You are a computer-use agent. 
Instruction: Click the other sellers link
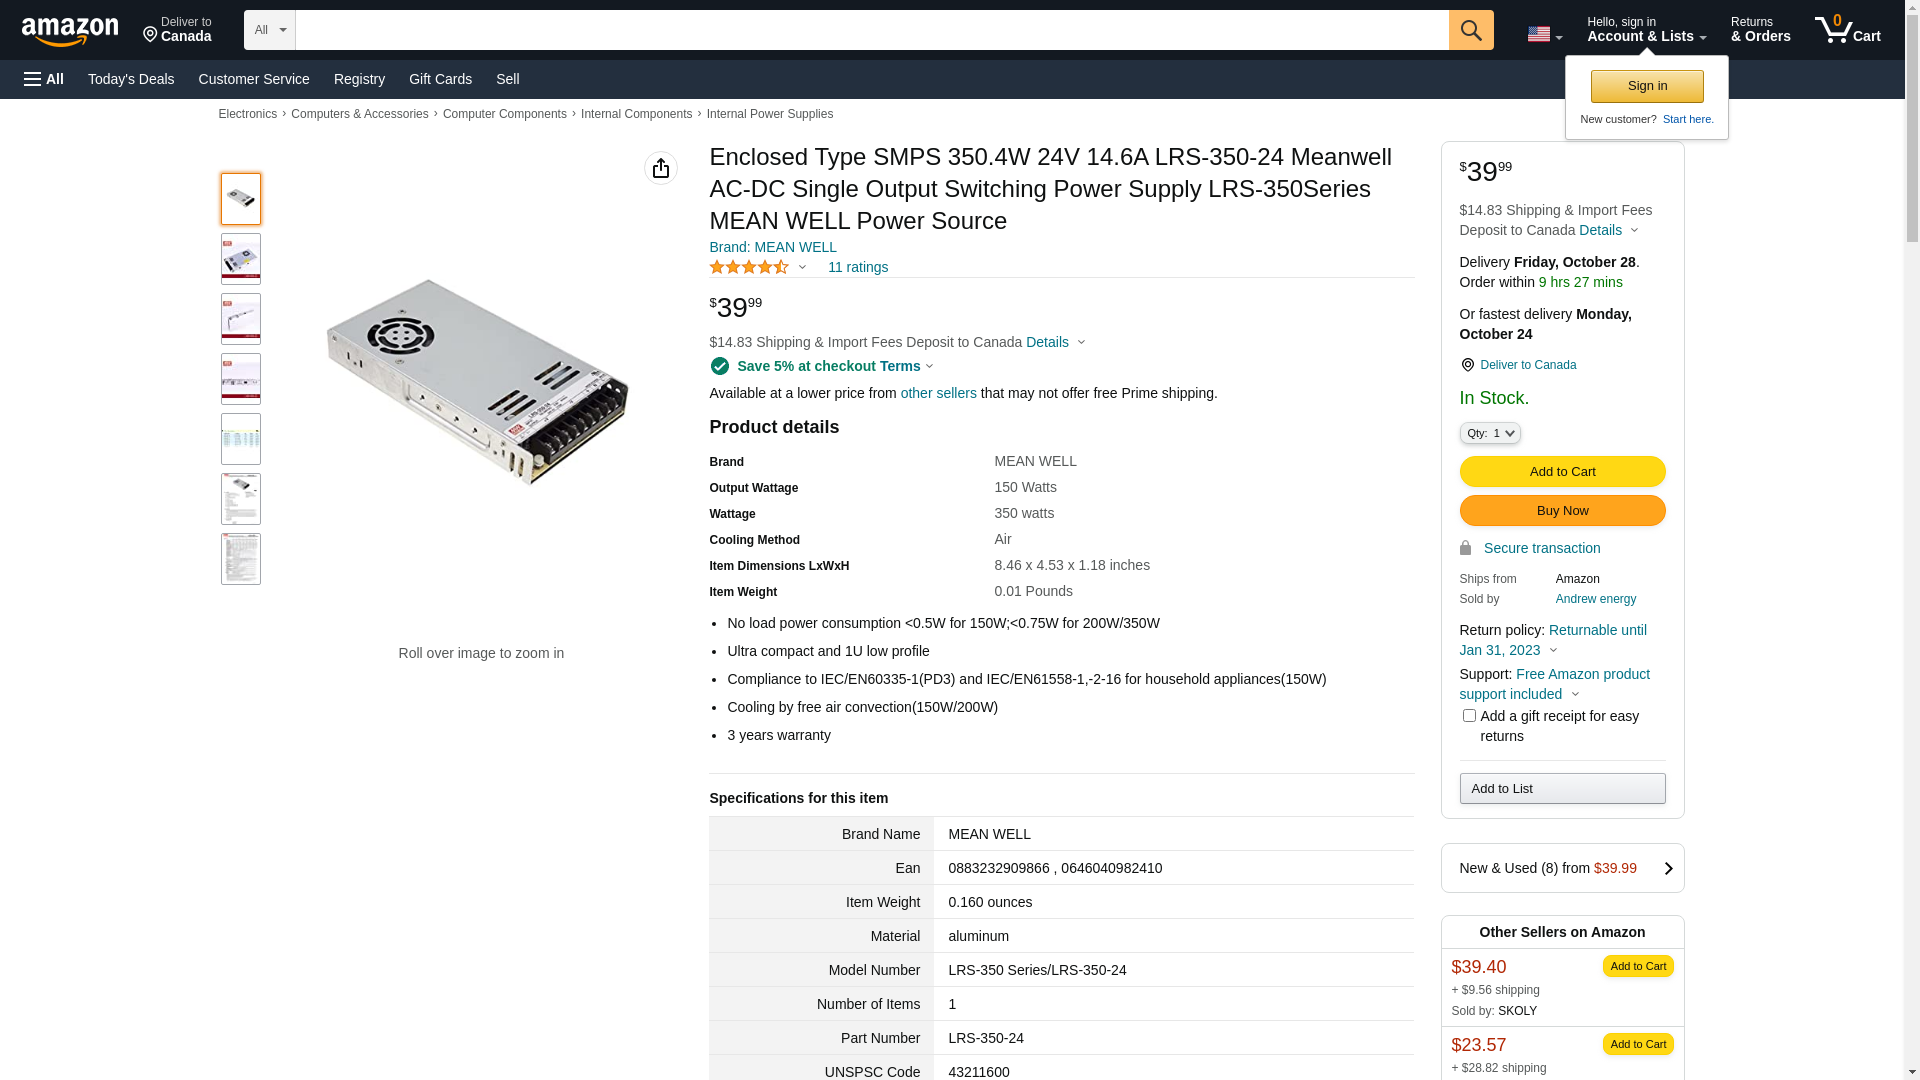(x=938, y=393)
